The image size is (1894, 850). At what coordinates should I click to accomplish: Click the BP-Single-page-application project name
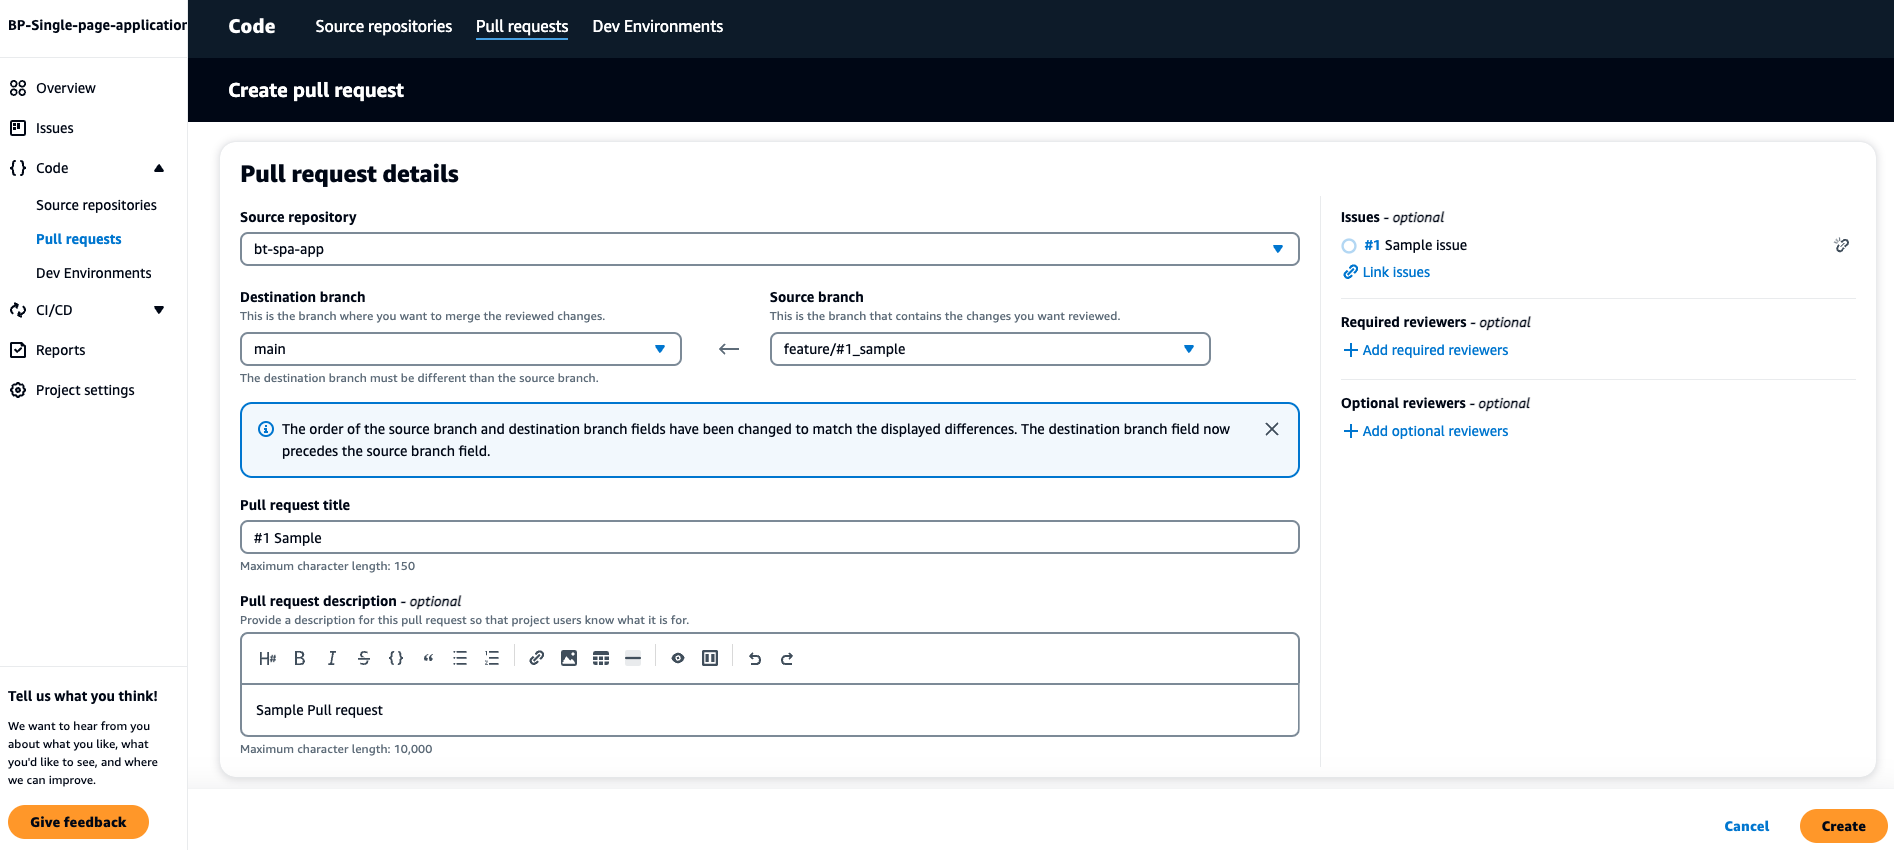pos(97,25)
